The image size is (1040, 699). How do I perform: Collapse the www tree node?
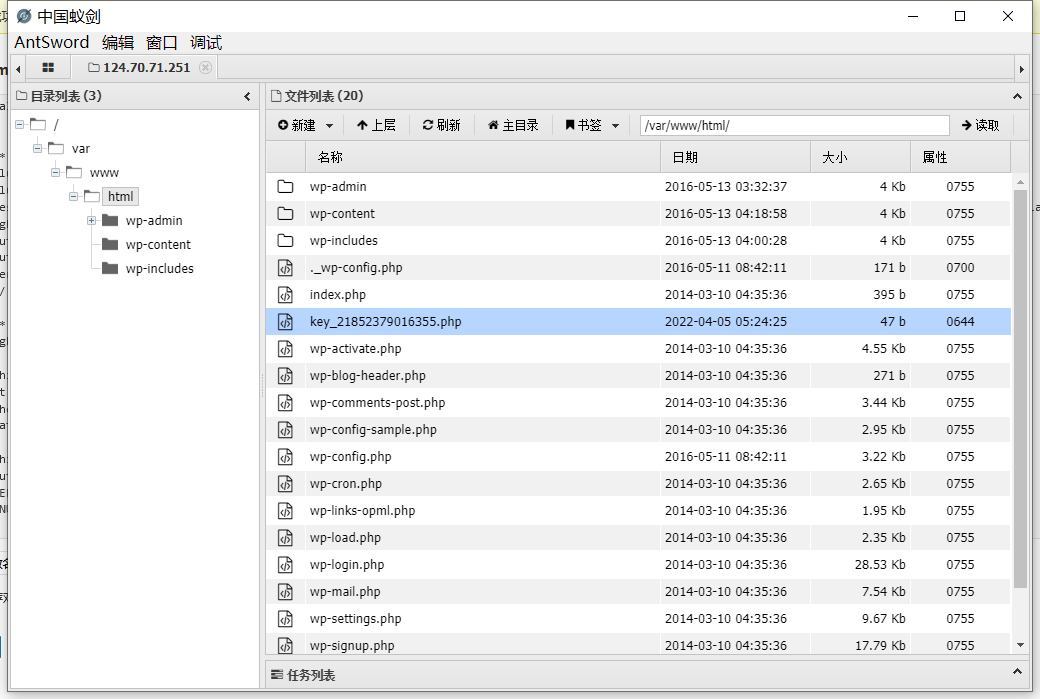click(55, 172)
